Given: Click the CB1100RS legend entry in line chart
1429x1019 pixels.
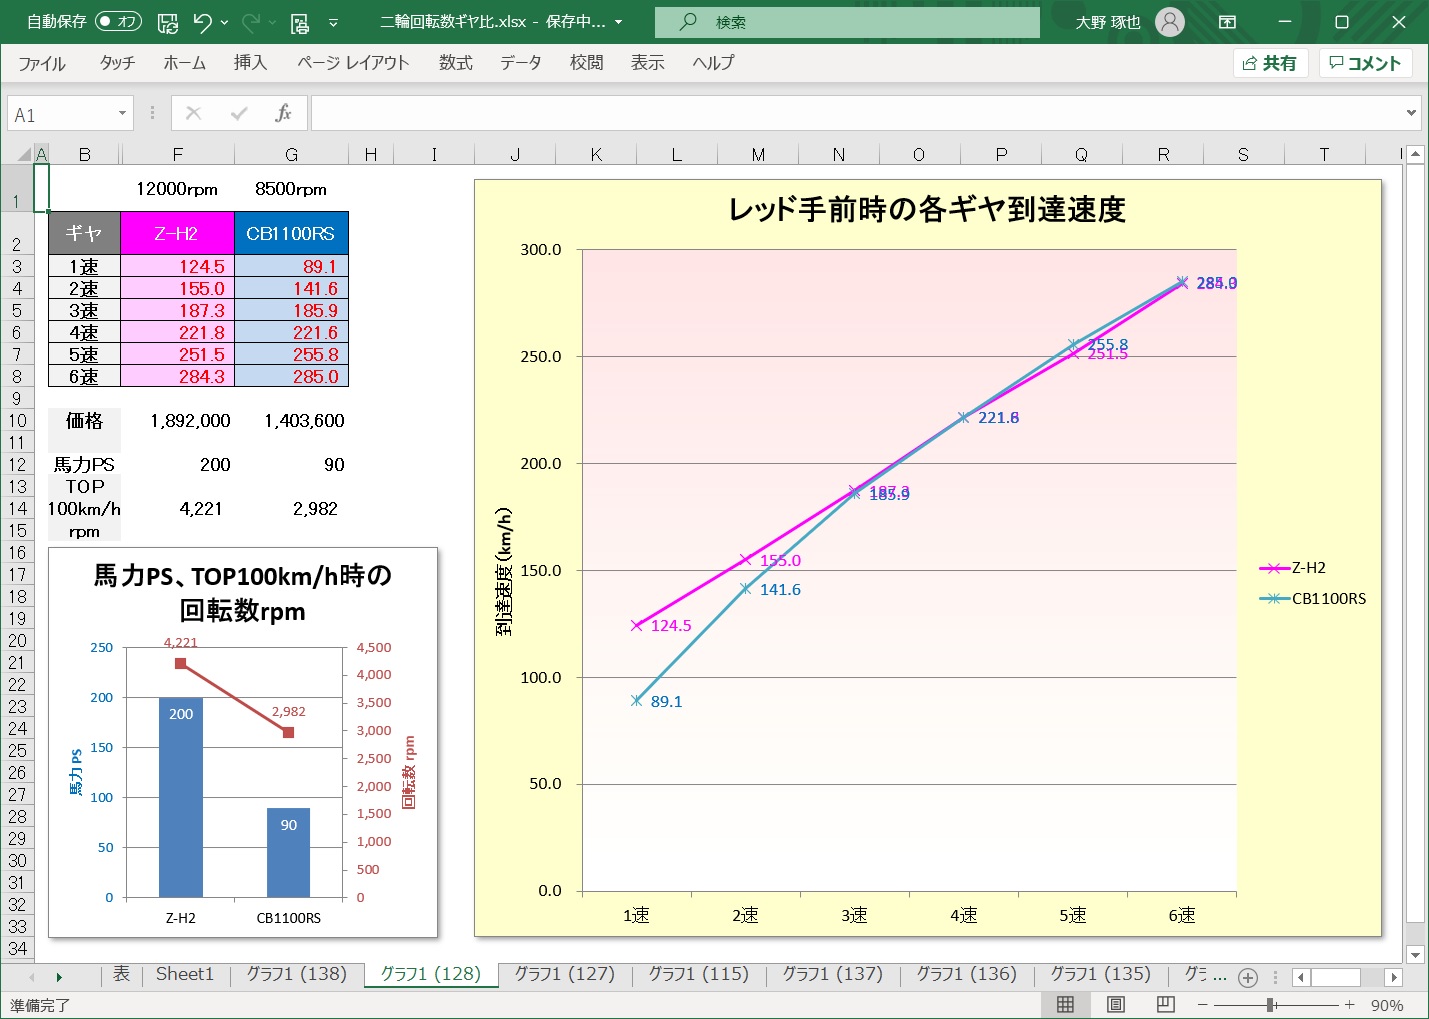Looking at the screenshot, I should 1313,599.
